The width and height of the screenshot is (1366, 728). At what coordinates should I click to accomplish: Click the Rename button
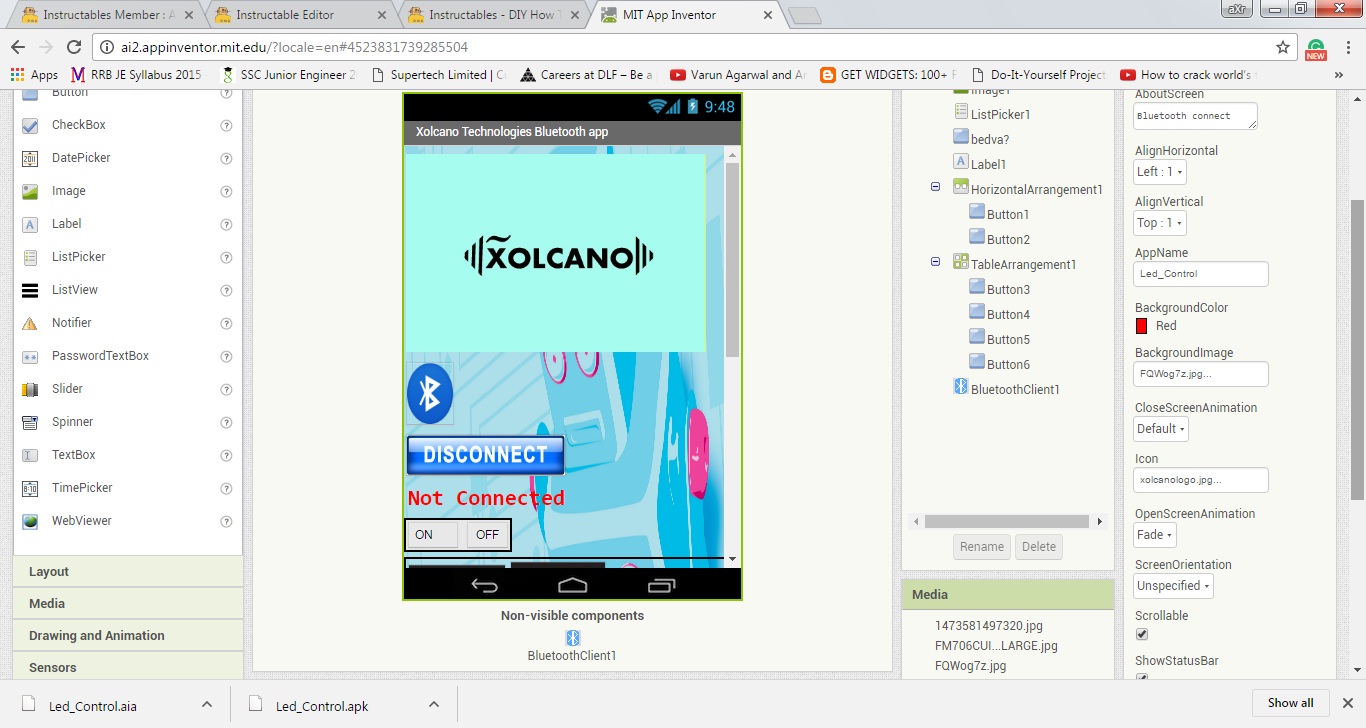[982, 547]
